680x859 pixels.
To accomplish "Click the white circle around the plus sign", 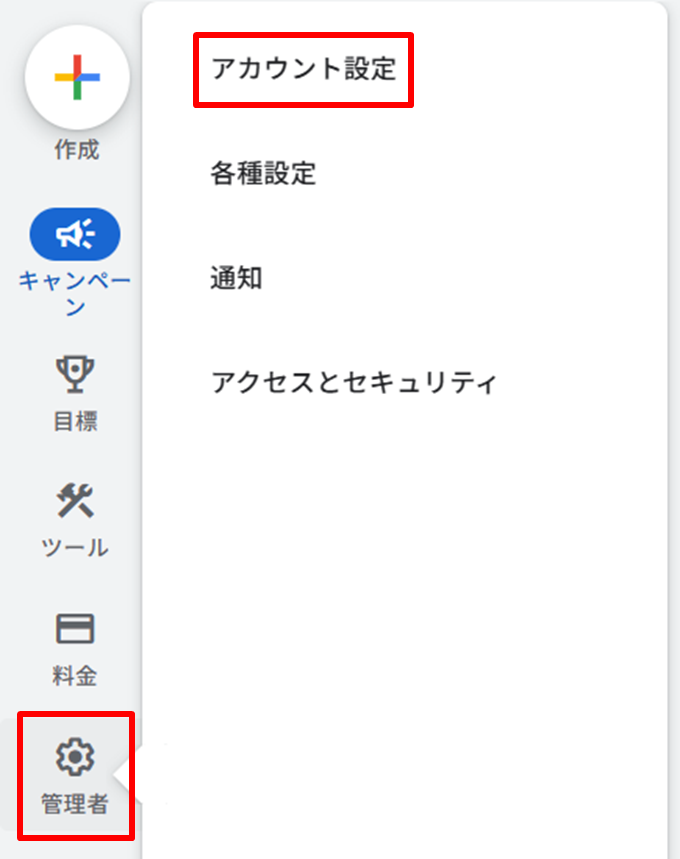I will tap(77, 77).
